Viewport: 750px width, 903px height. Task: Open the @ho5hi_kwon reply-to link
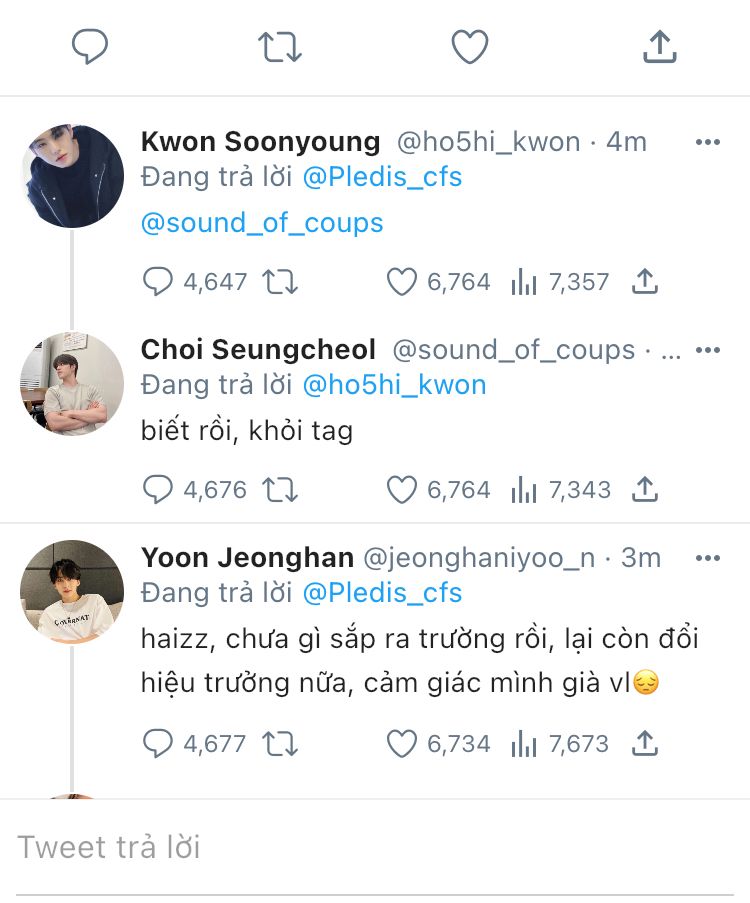394,384
